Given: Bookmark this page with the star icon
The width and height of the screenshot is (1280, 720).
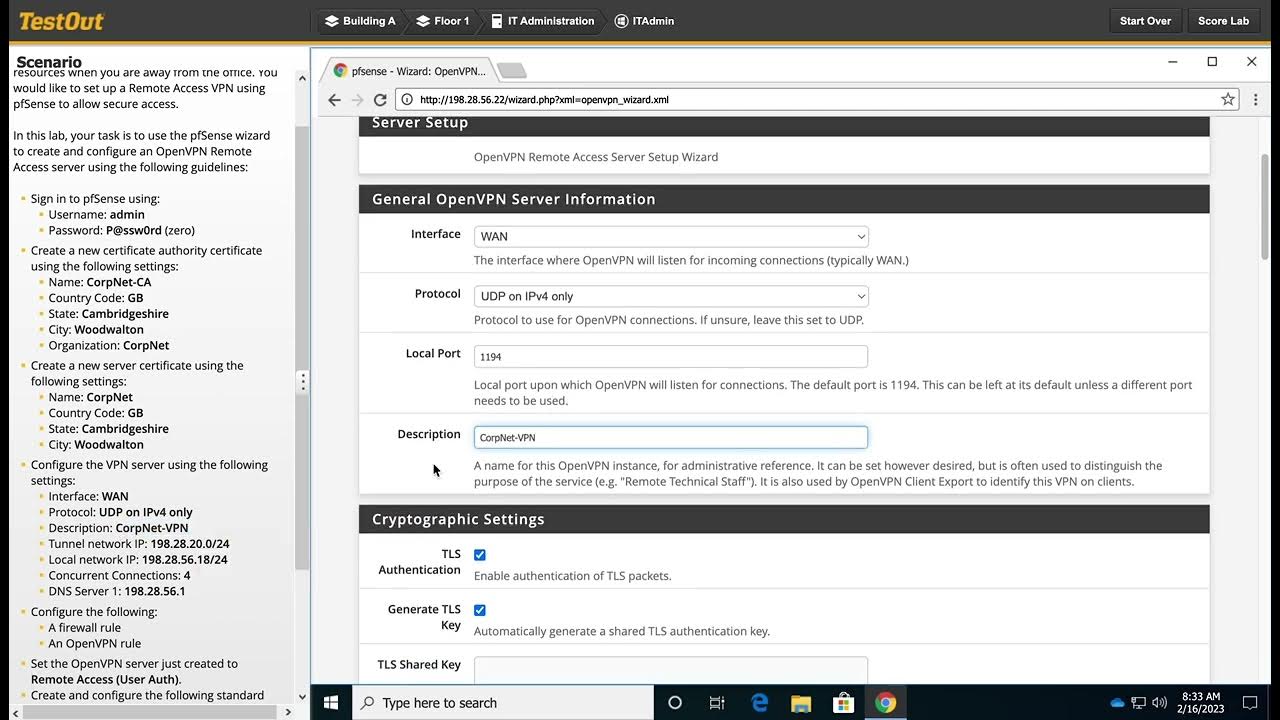Looking at the screenshot, I should click(1228, 100).
